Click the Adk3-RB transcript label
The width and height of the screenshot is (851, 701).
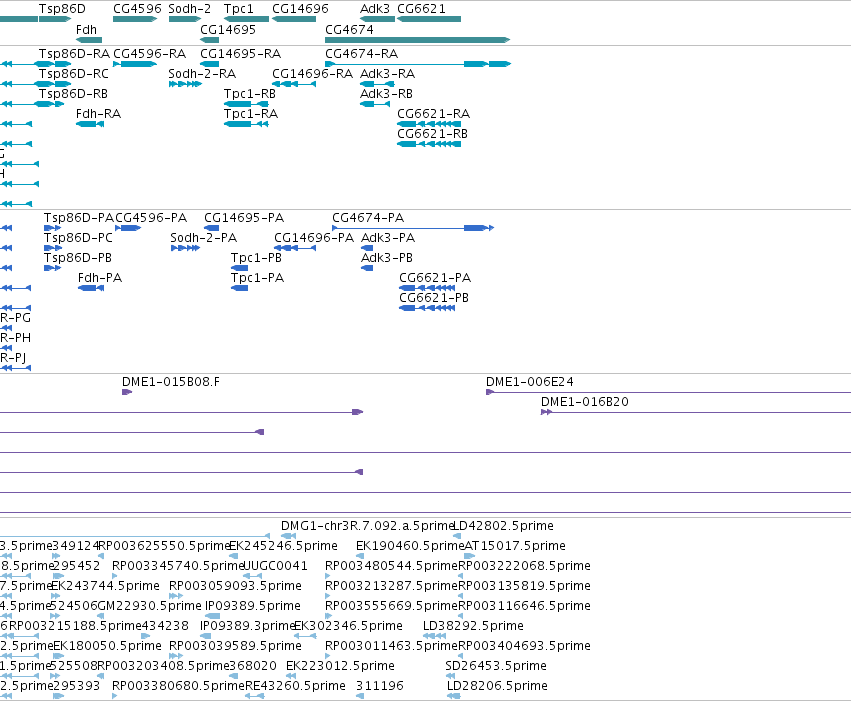pyautogui.click(x=386, y=93)
